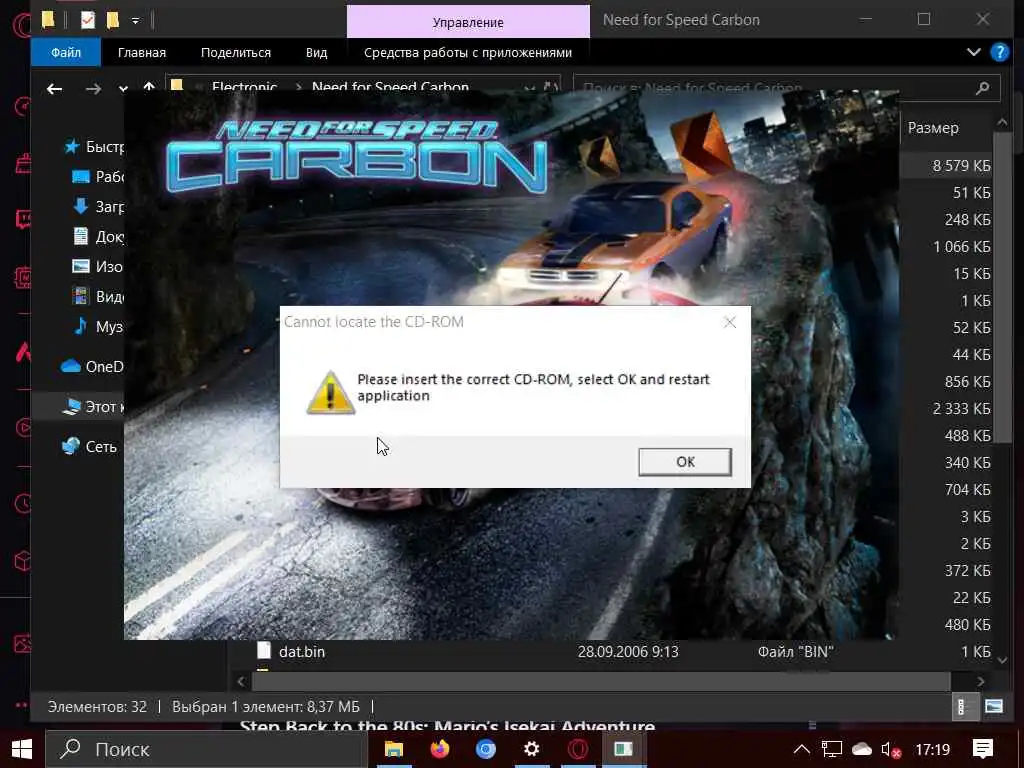Open Settings gear from the taskbar

(532, 749)
